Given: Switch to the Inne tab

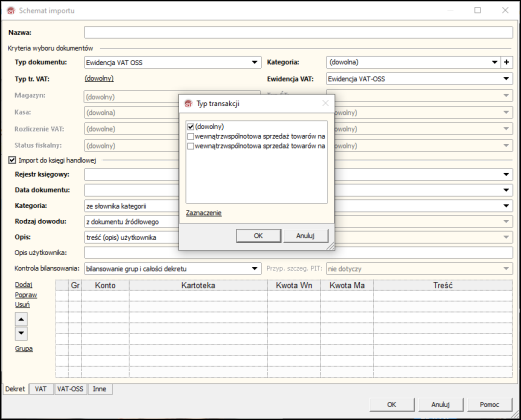Looking at the screenshot, I should pos(99,389).
